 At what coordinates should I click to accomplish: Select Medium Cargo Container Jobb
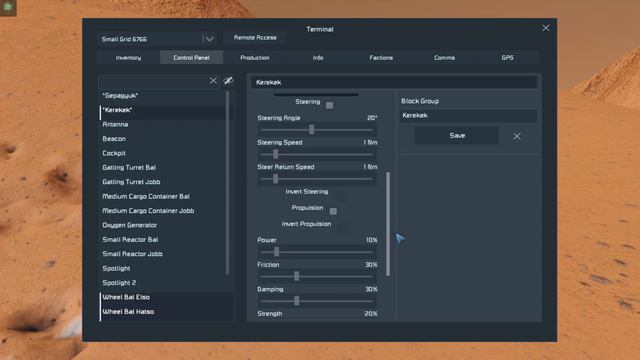[x=162, y=211]
